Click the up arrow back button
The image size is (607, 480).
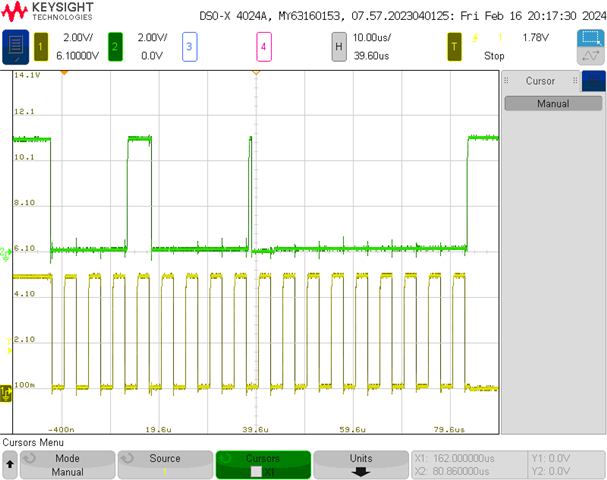coord(10,464)
